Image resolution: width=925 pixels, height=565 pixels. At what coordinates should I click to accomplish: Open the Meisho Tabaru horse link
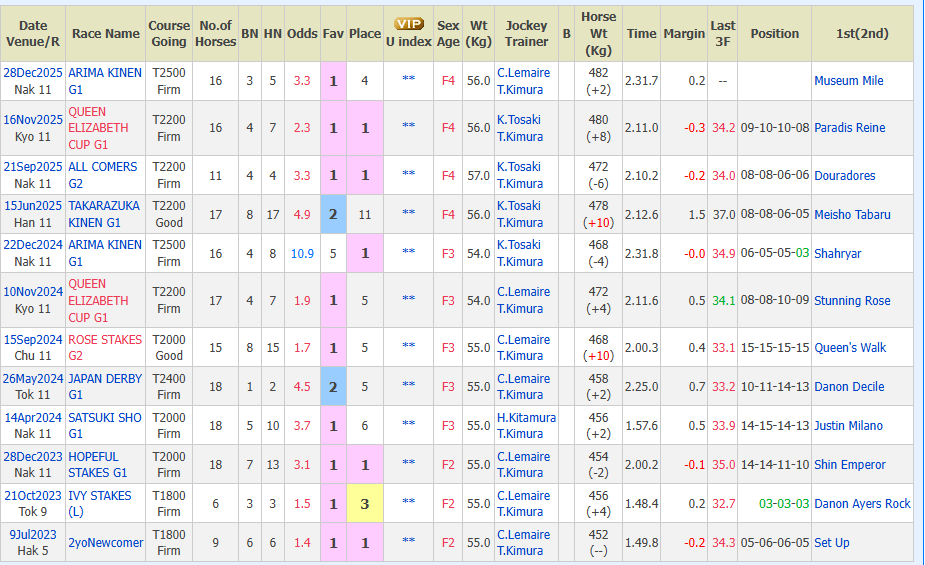coord(852,215)
